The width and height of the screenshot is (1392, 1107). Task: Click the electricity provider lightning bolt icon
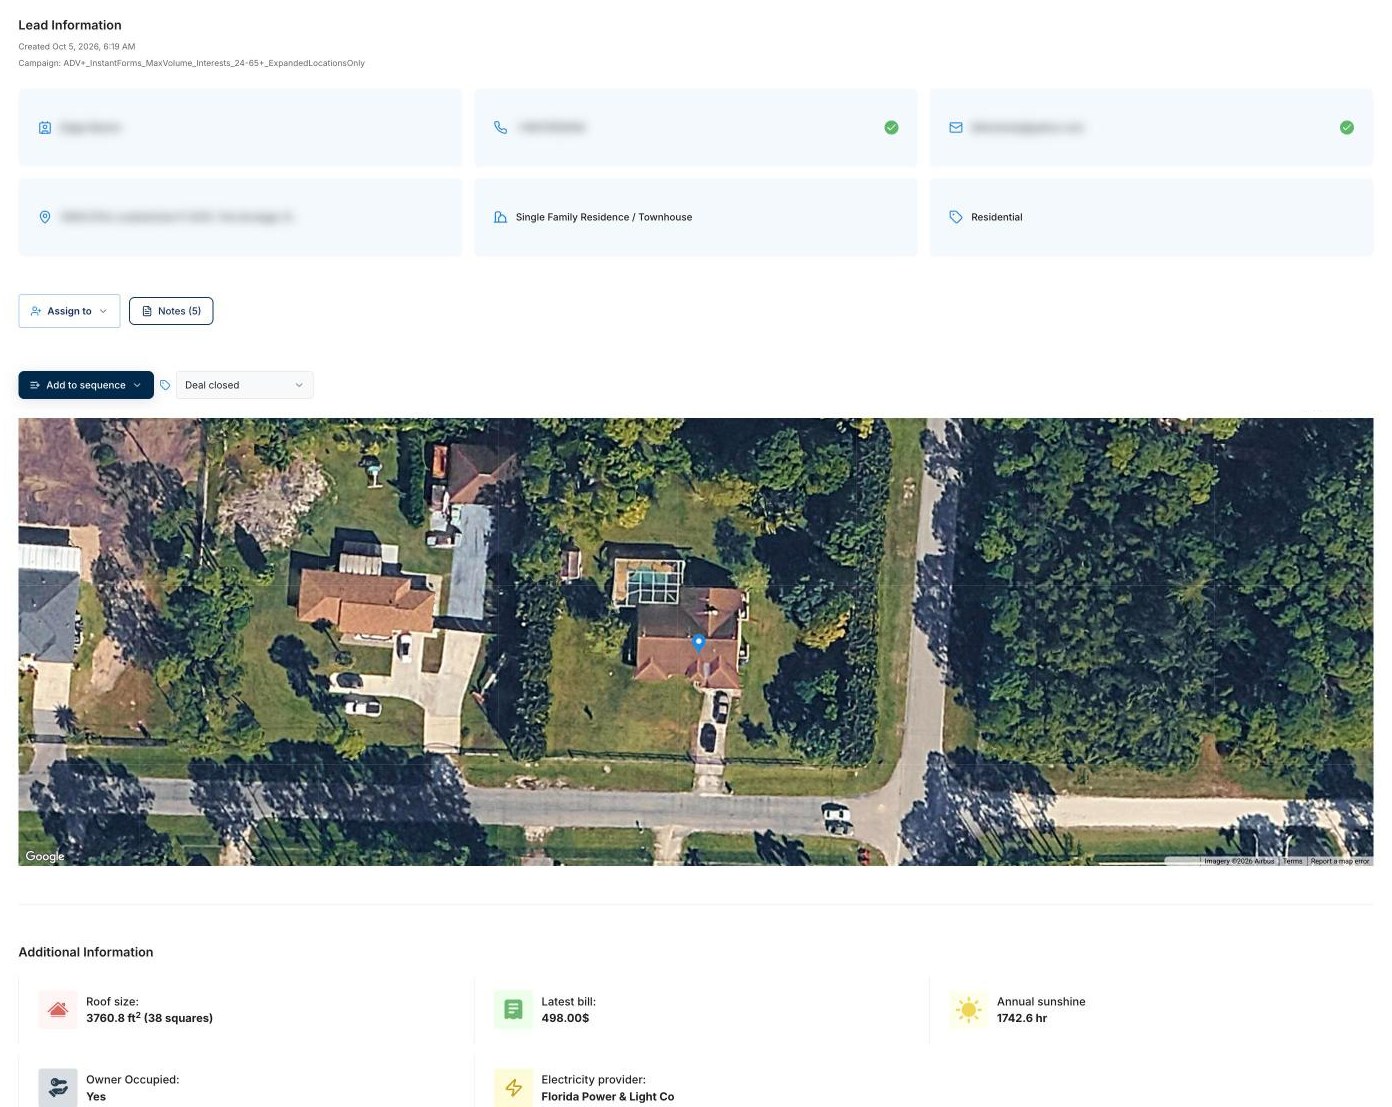513,1088
